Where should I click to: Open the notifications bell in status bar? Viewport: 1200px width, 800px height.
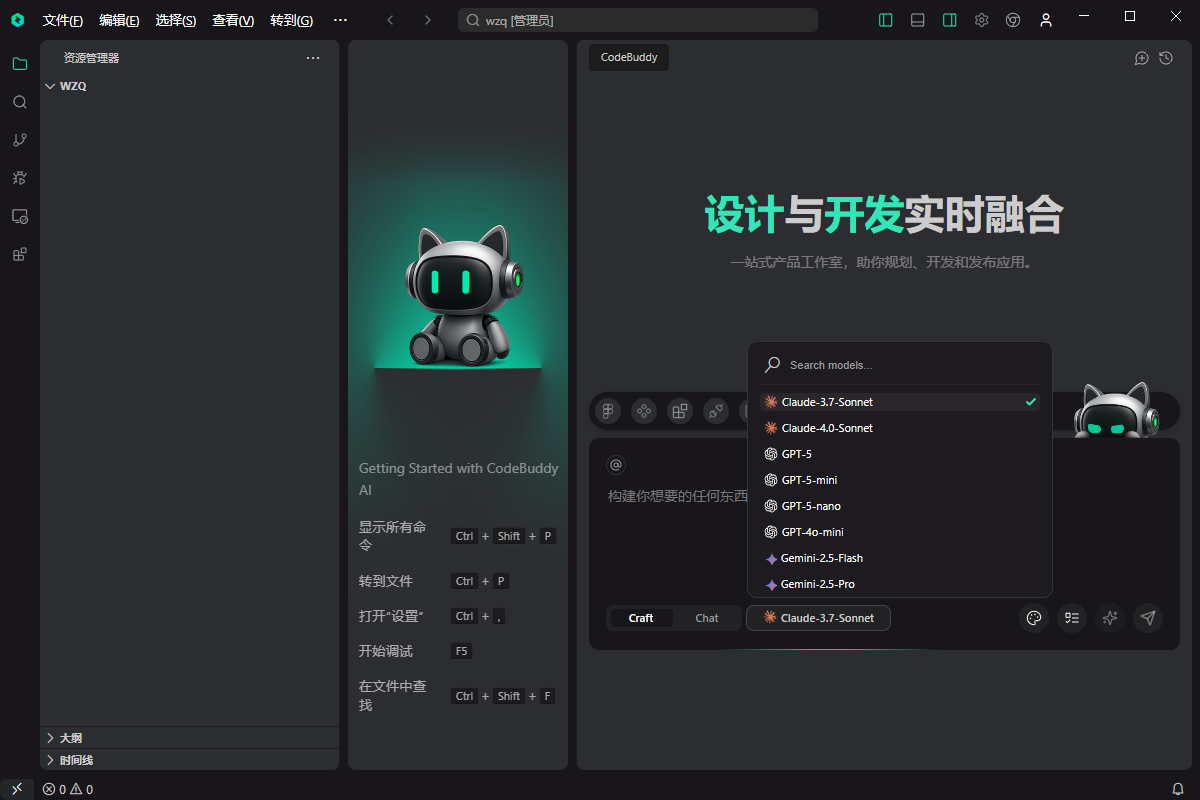pyautogui.click(x=1178, y=789)
